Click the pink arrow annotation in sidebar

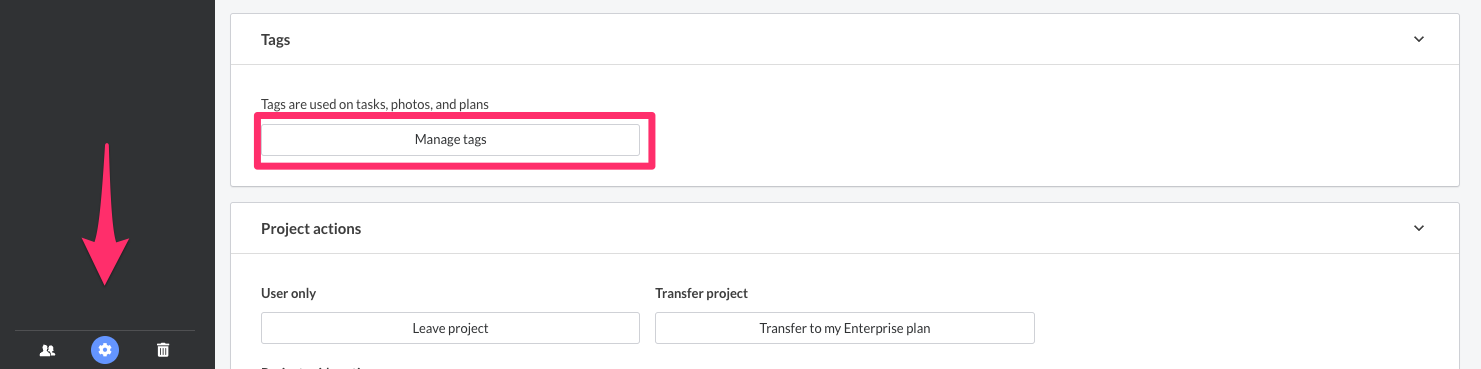(x=106, y=213)
